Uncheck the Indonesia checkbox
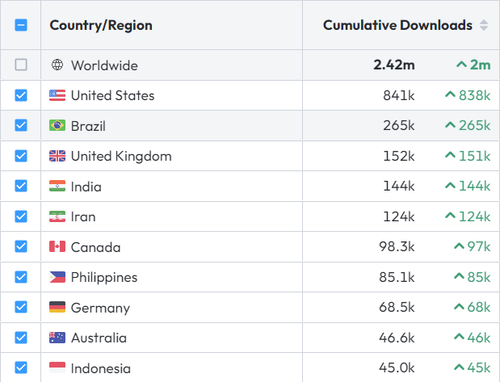This screenshot has height=382, width=500. 21,368
